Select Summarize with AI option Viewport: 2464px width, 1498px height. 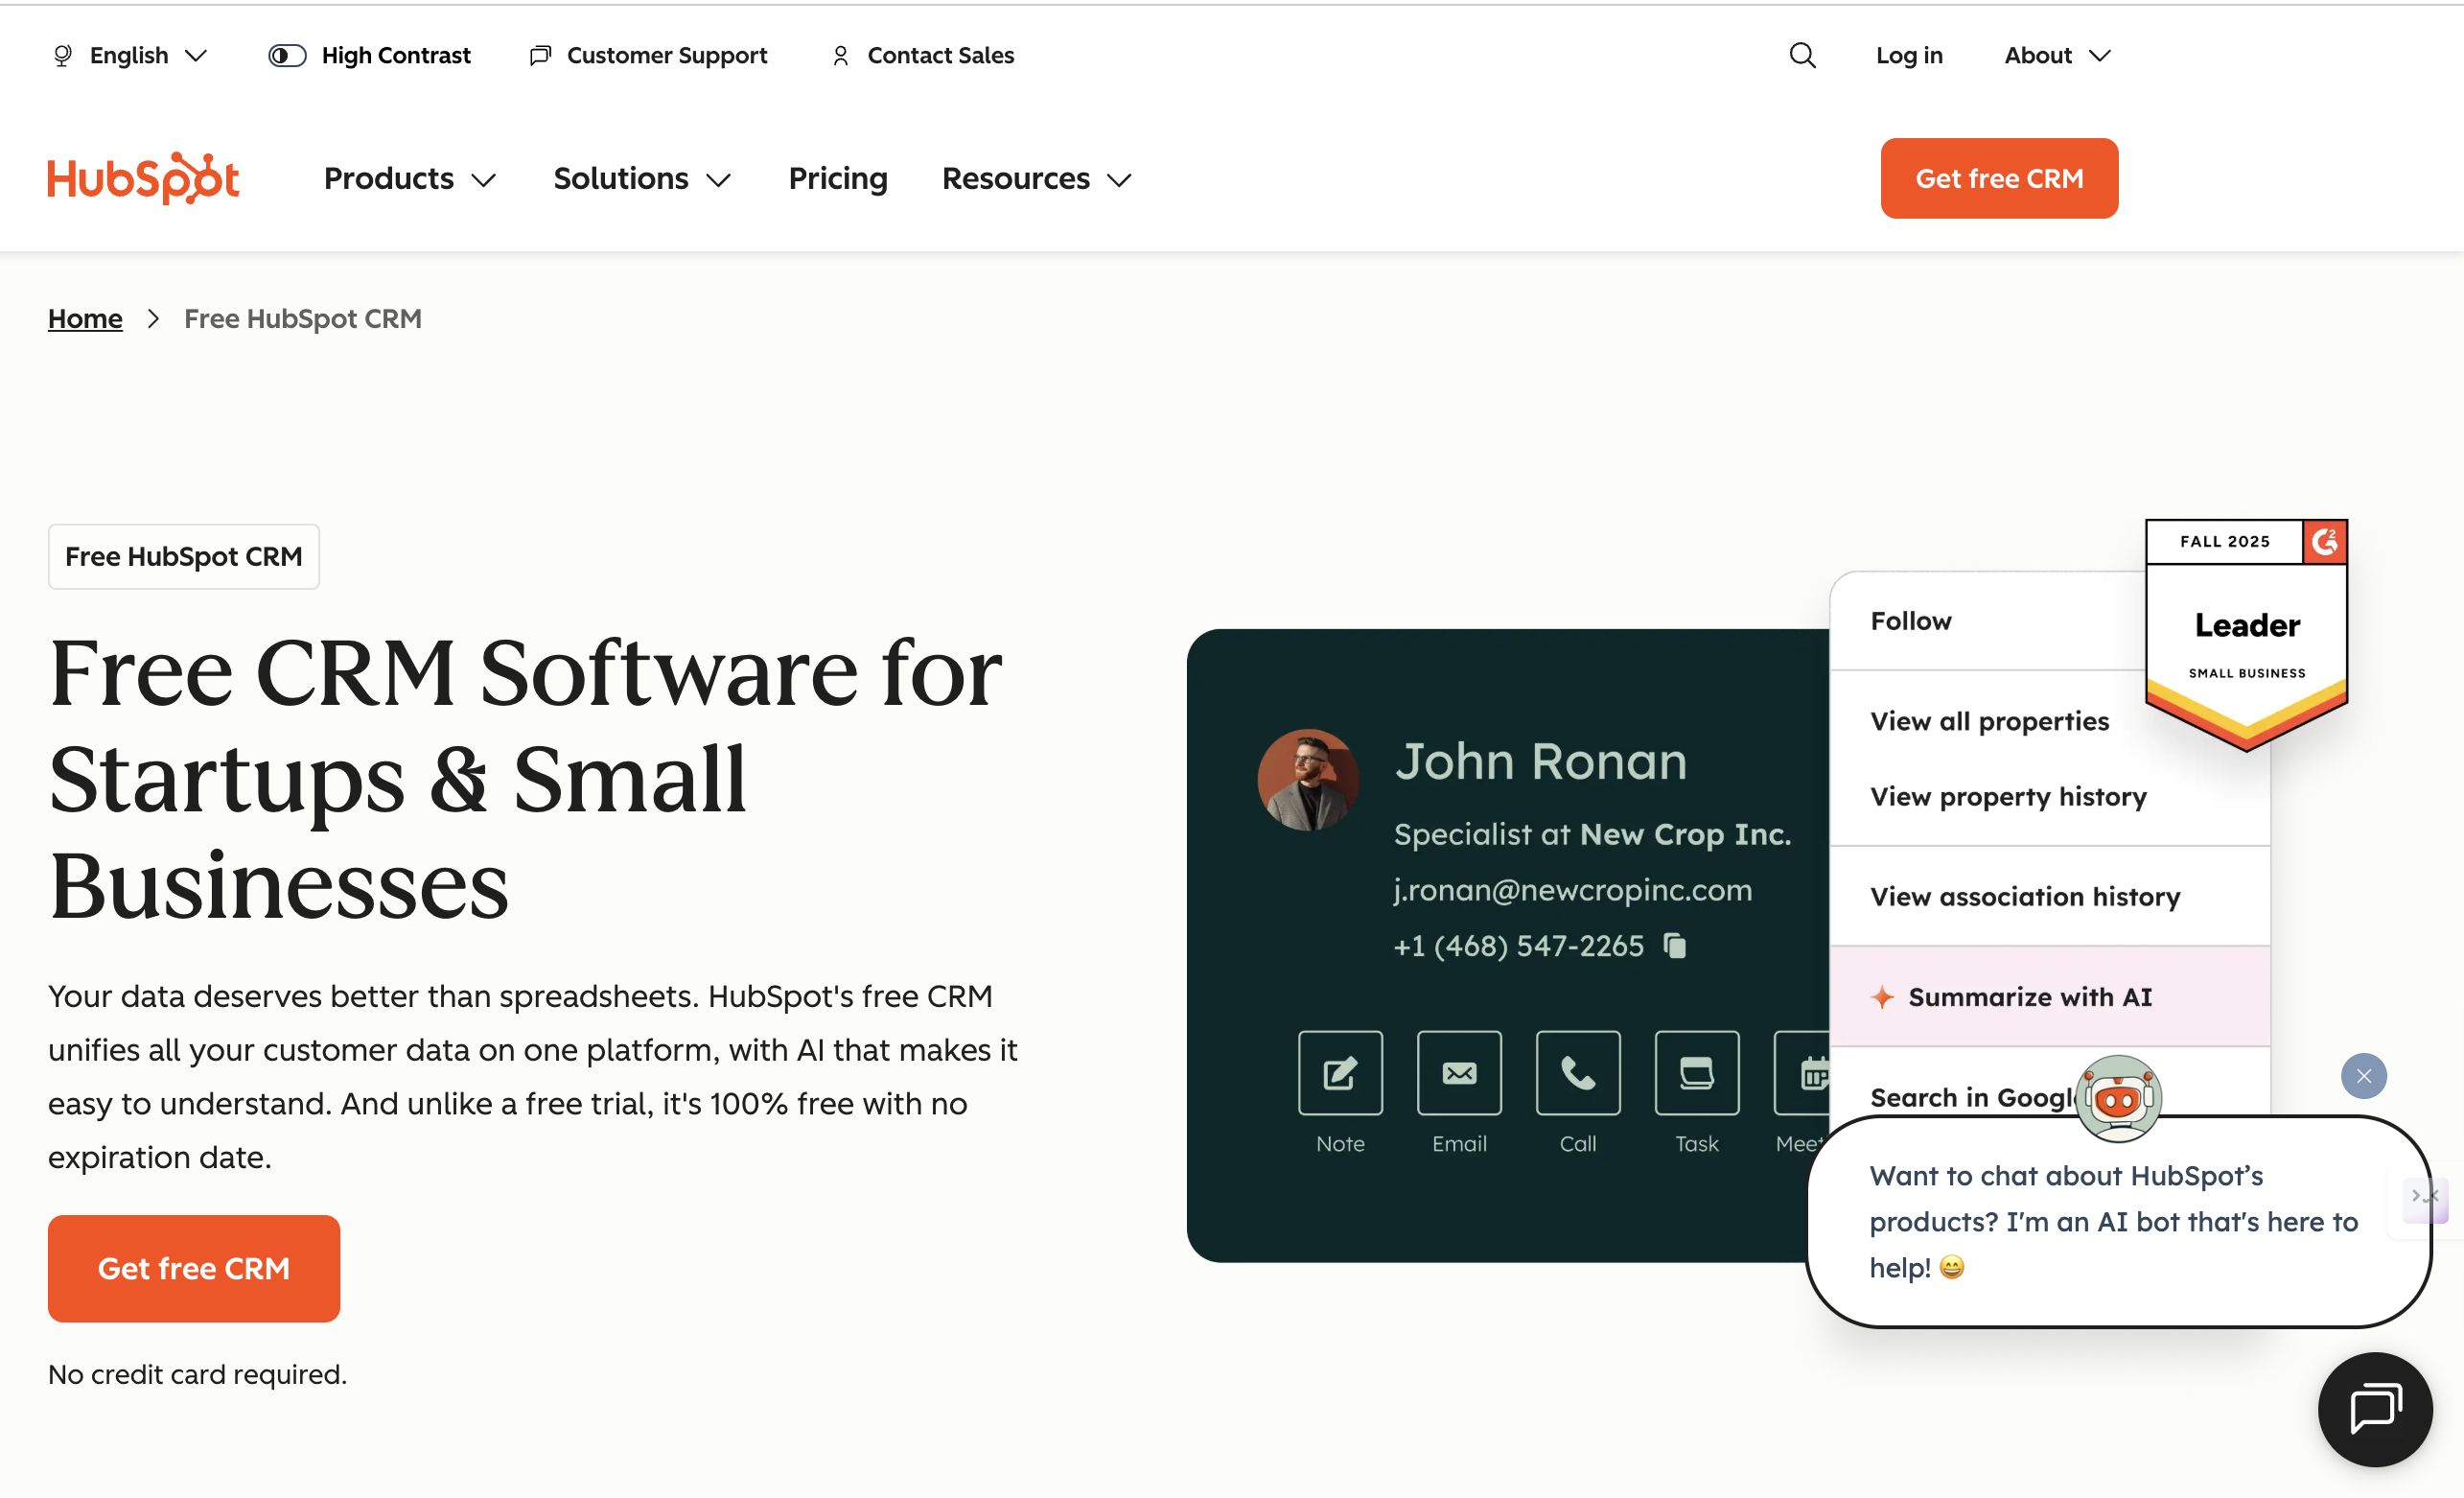pyautogui.click(x=2029, y=997)
